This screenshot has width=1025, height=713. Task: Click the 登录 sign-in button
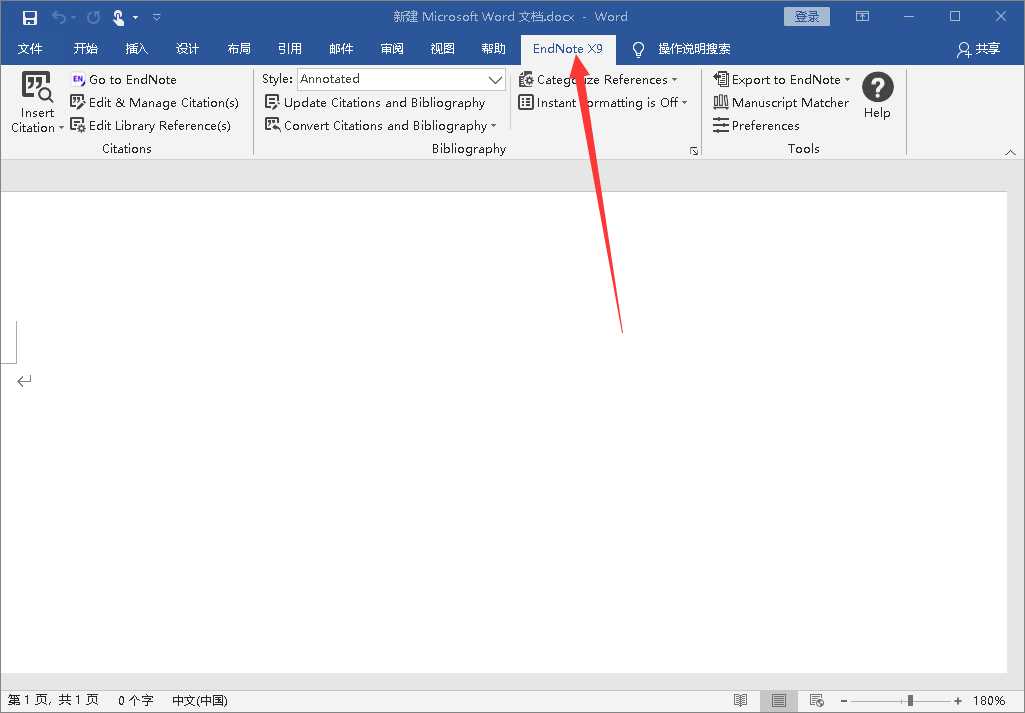coord(807,17)
